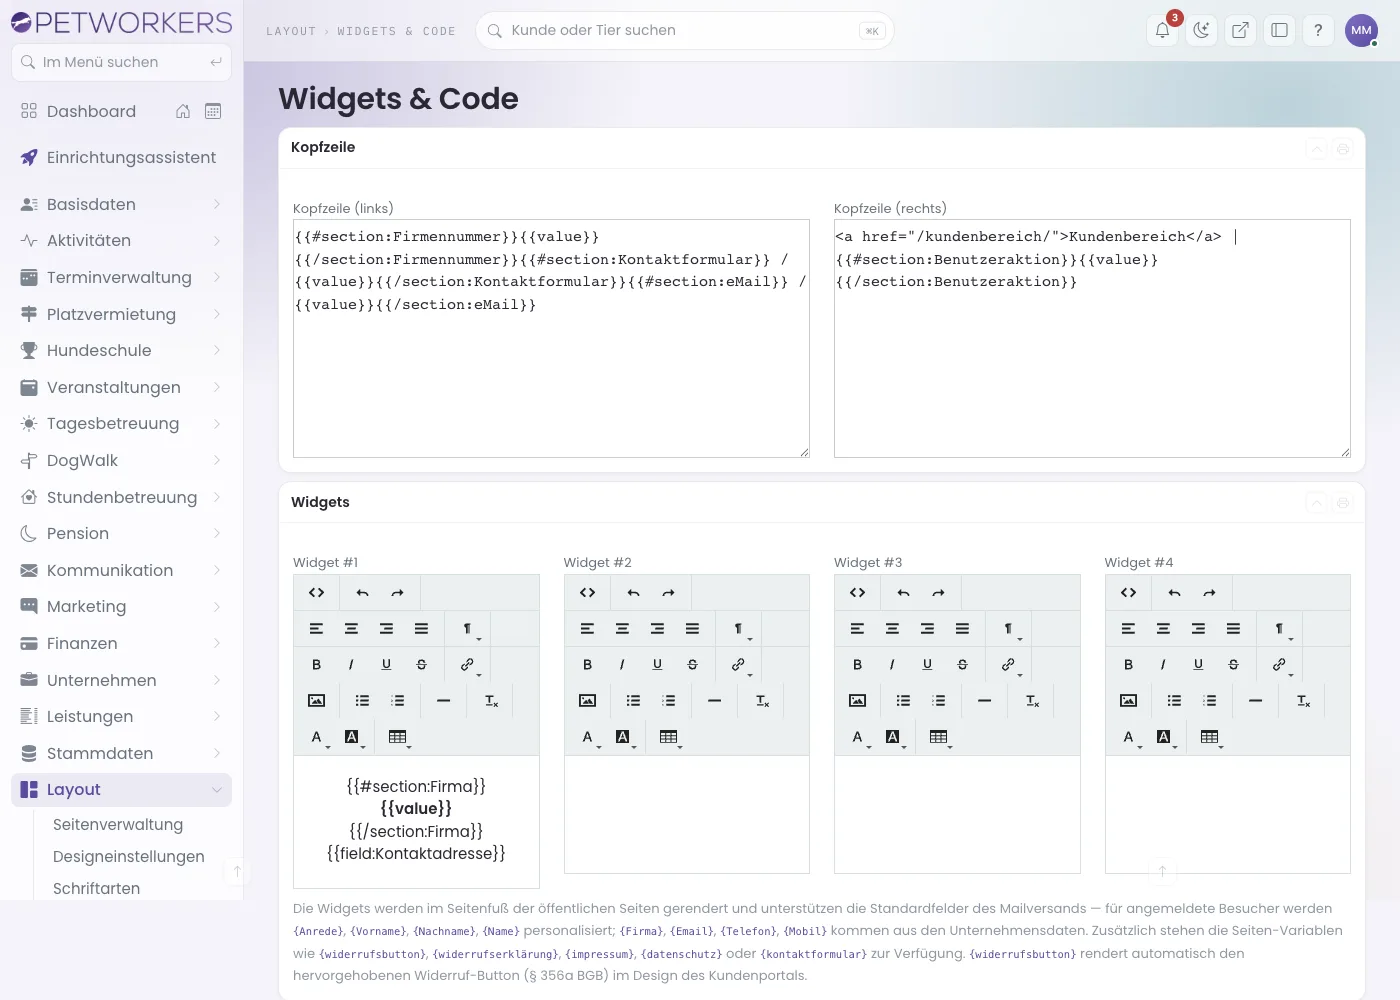Click the Petworkers logo
The image size is (1400, 1000).
click(121, 22)
